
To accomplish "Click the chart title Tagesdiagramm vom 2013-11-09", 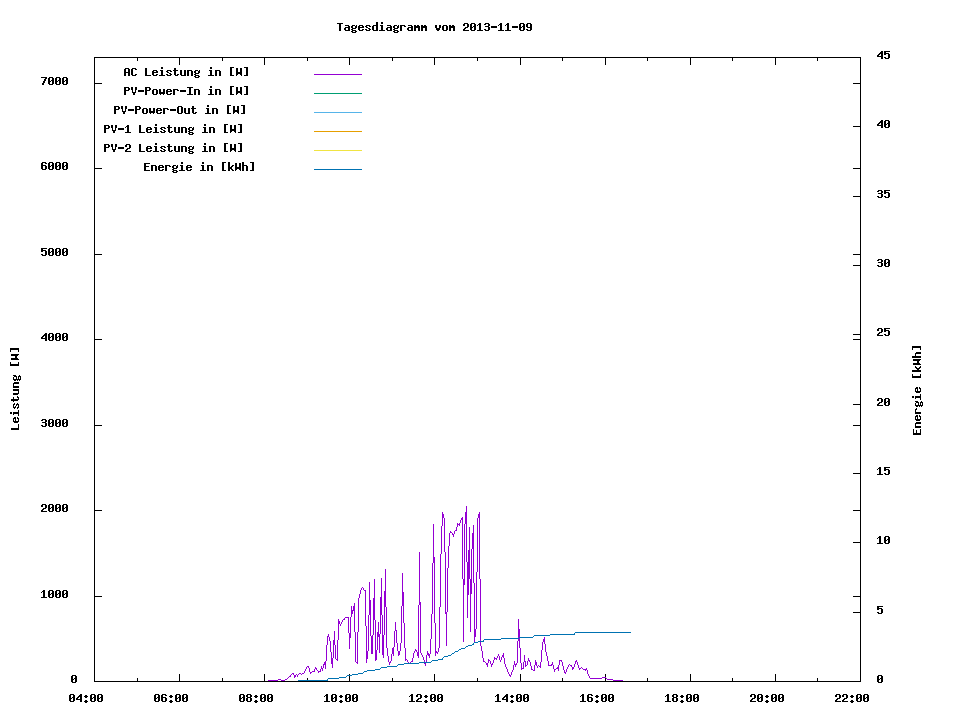I will coord(434,27).
